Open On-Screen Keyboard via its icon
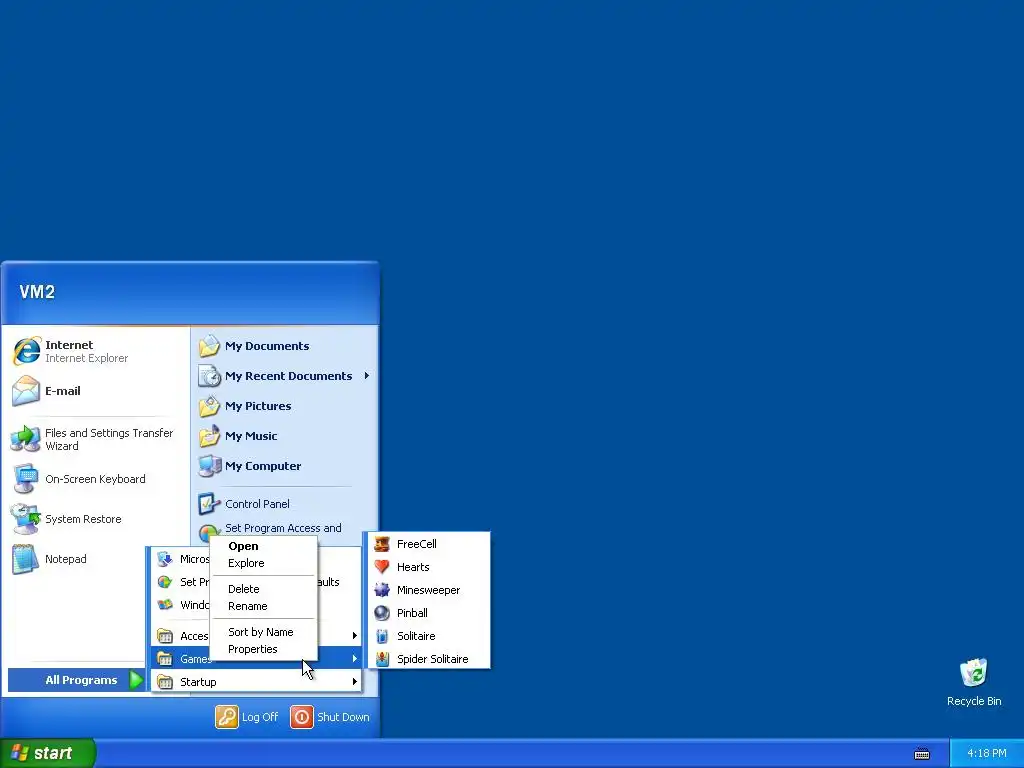 coord(26,479)
